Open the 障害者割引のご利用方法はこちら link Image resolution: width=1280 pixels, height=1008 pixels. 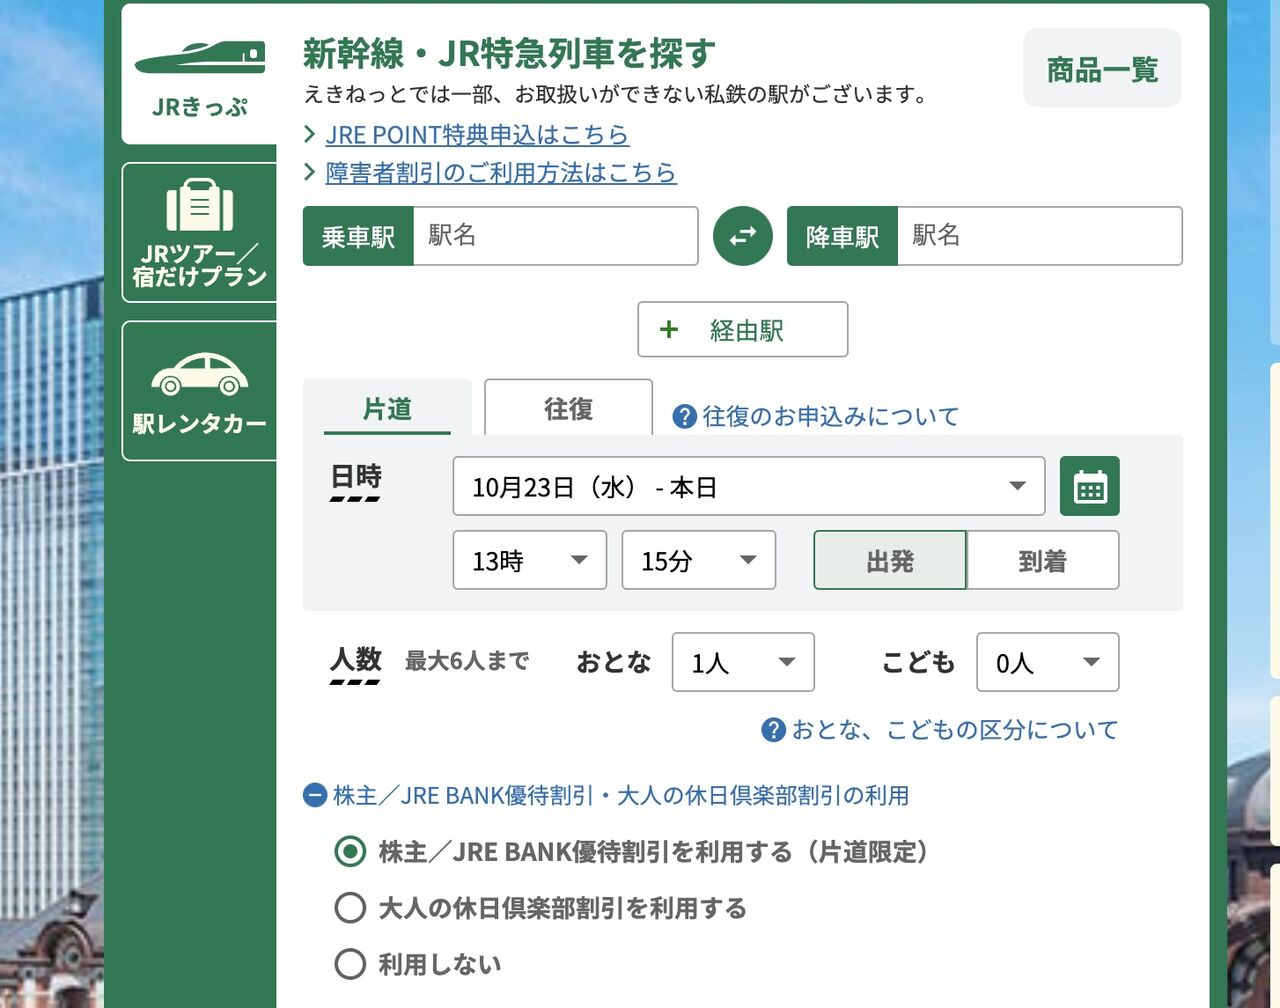click(501, 173)
